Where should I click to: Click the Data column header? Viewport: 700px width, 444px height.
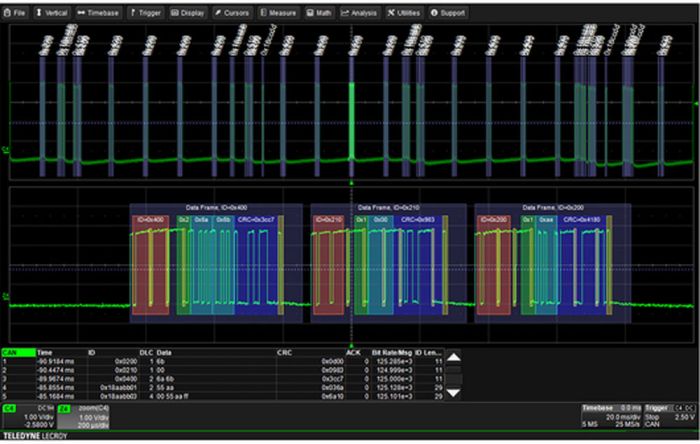tap(164, 353)
